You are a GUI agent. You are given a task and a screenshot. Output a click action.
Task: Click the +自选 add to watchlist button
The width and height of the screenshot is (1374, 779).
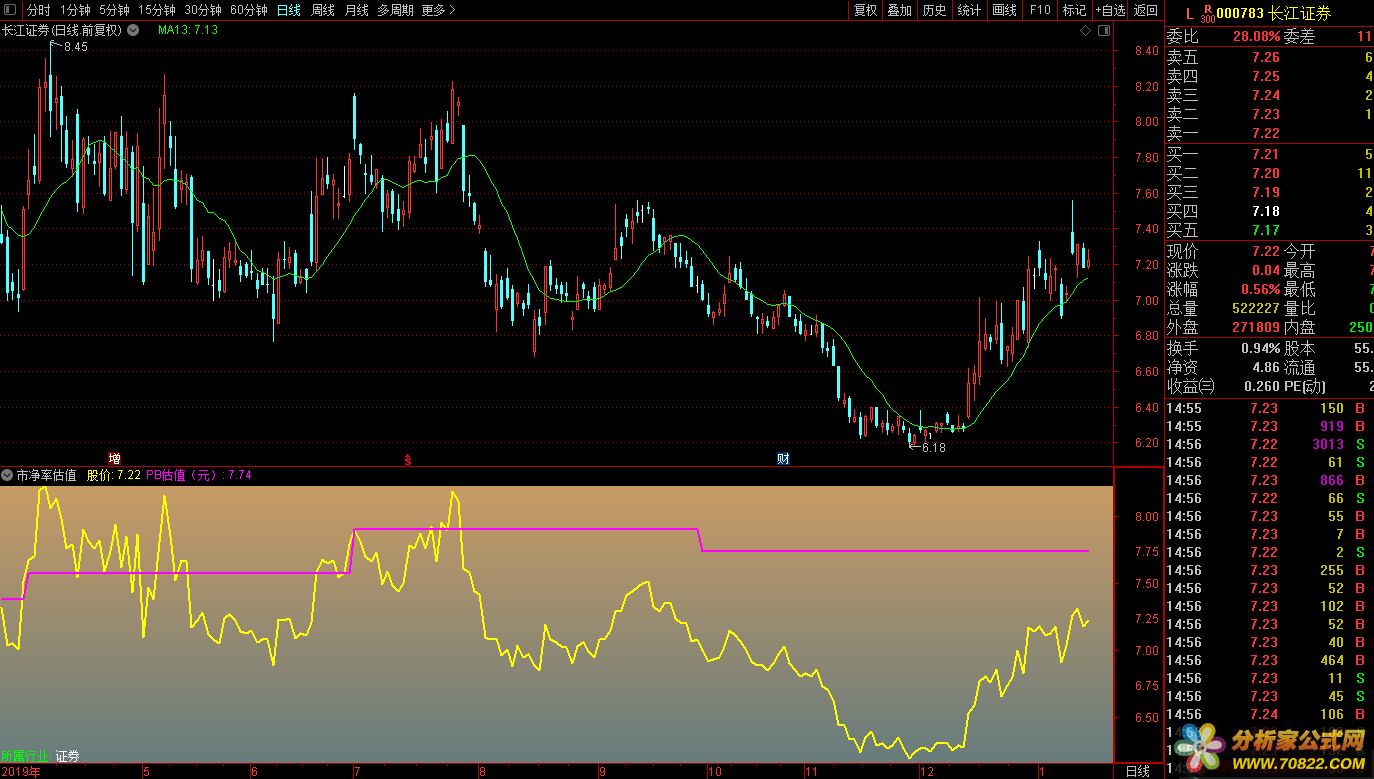[x=1110, y=10]
